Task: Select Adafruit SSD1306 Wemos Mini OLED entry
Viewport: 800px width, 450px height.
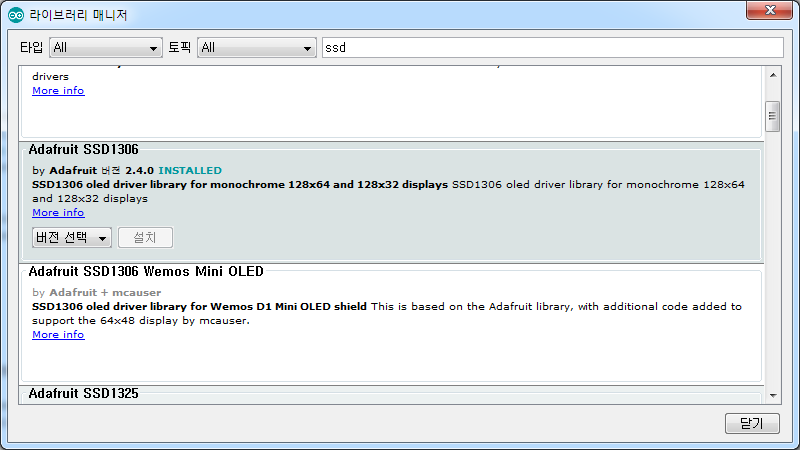Action: pyautogui.click(x=146, y=271)
